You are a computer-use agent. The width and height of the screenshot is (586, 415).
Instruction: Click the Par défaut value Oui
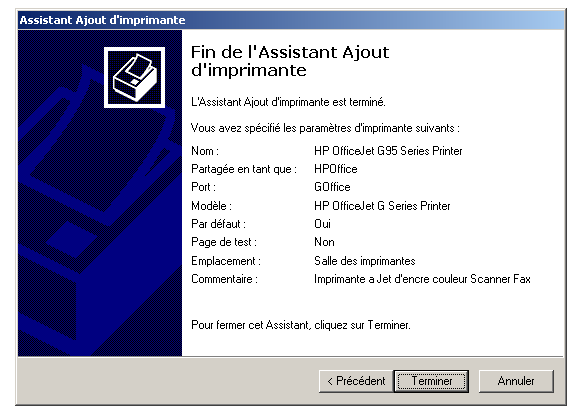tap(322, 224)
